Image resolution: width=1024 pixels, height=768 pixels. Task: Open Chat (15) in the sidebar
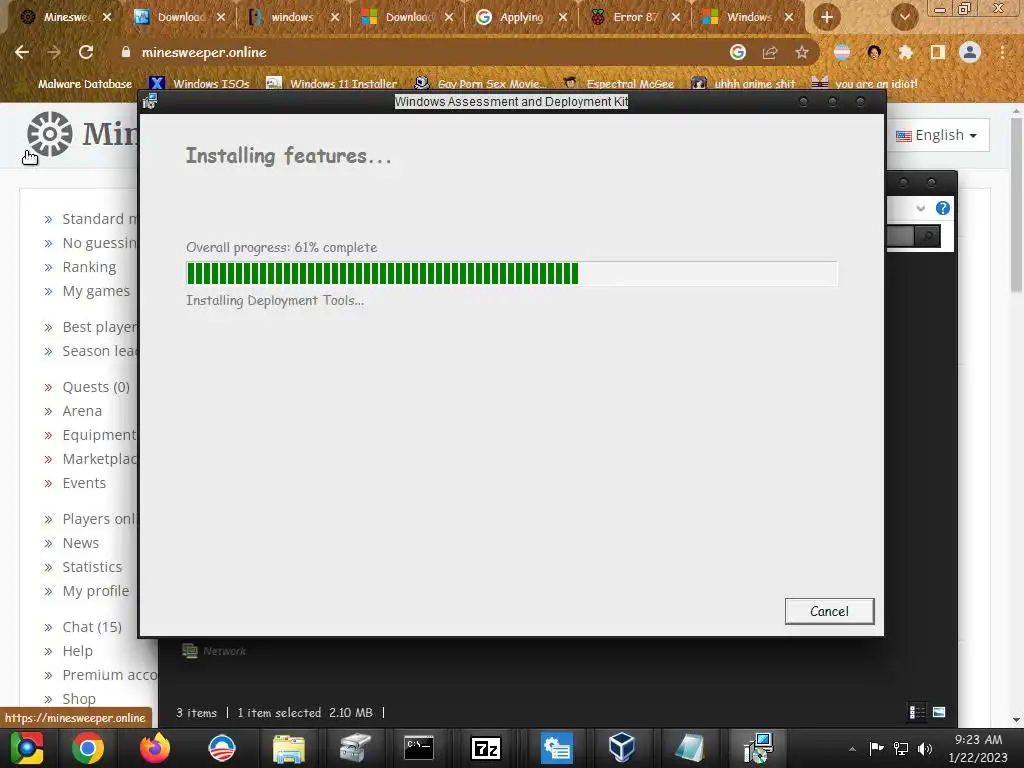coord(92,627)
